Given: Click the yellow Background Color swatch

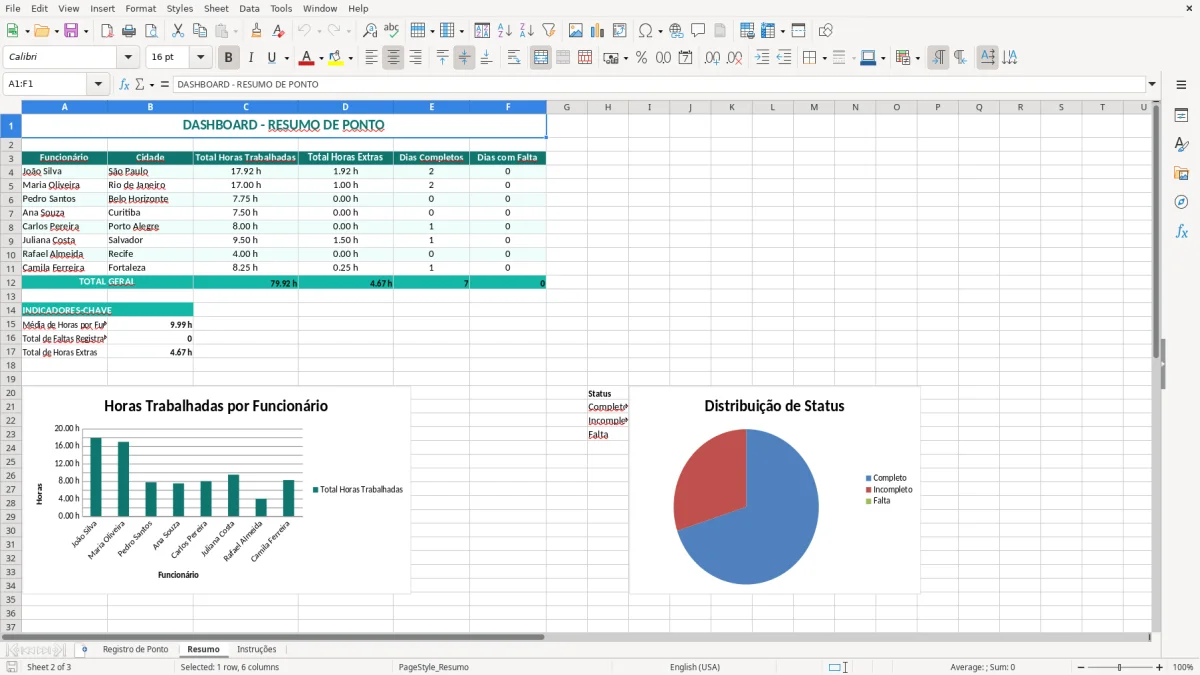Looking at the screenshot, I should 336,58.
